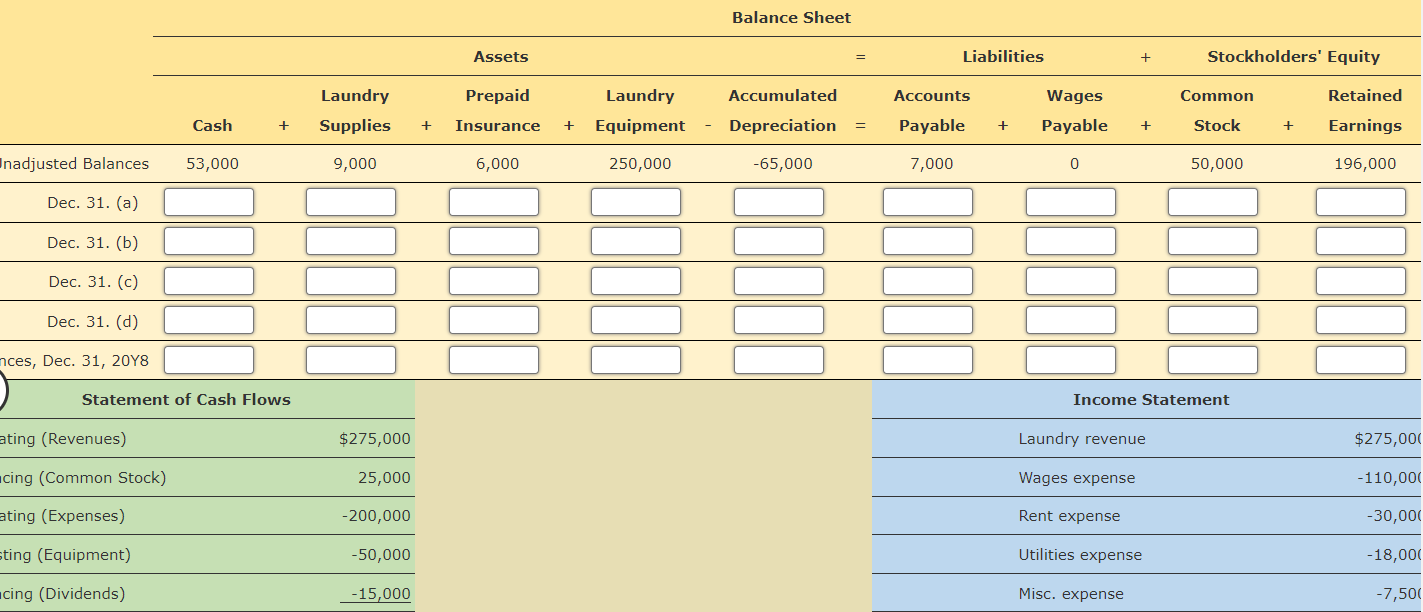Select the unadjusted Cash balance of 53,000
The width and height of the screenshot is (1423, 612).
coord(213,163)
